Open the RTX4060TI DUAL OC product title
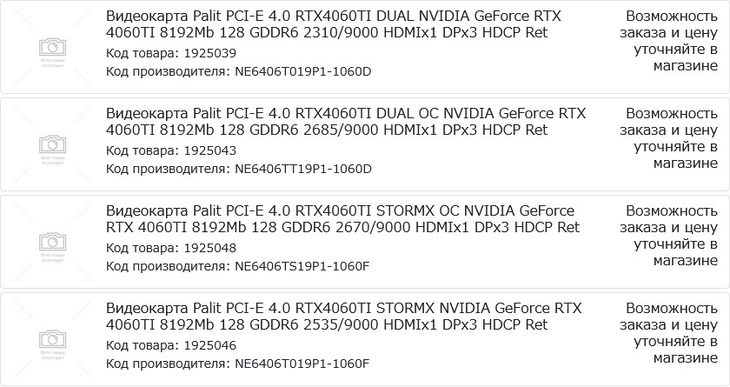Image resolution: width=730 pixels, height=387 pixels. (x=345, y=122)
